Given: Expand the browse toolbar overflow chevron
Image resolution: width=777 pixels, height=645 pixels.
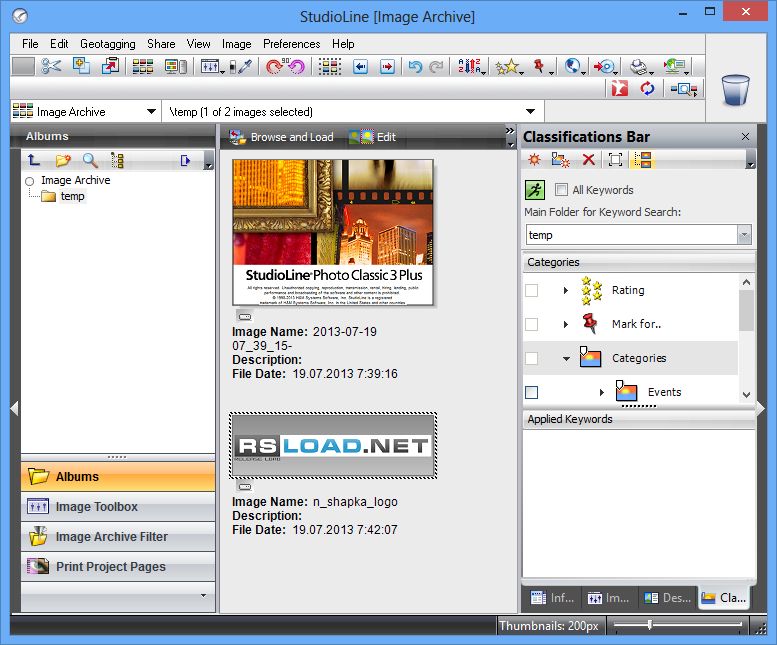Looking at the screenshot, I should click(x=510, y=131).
